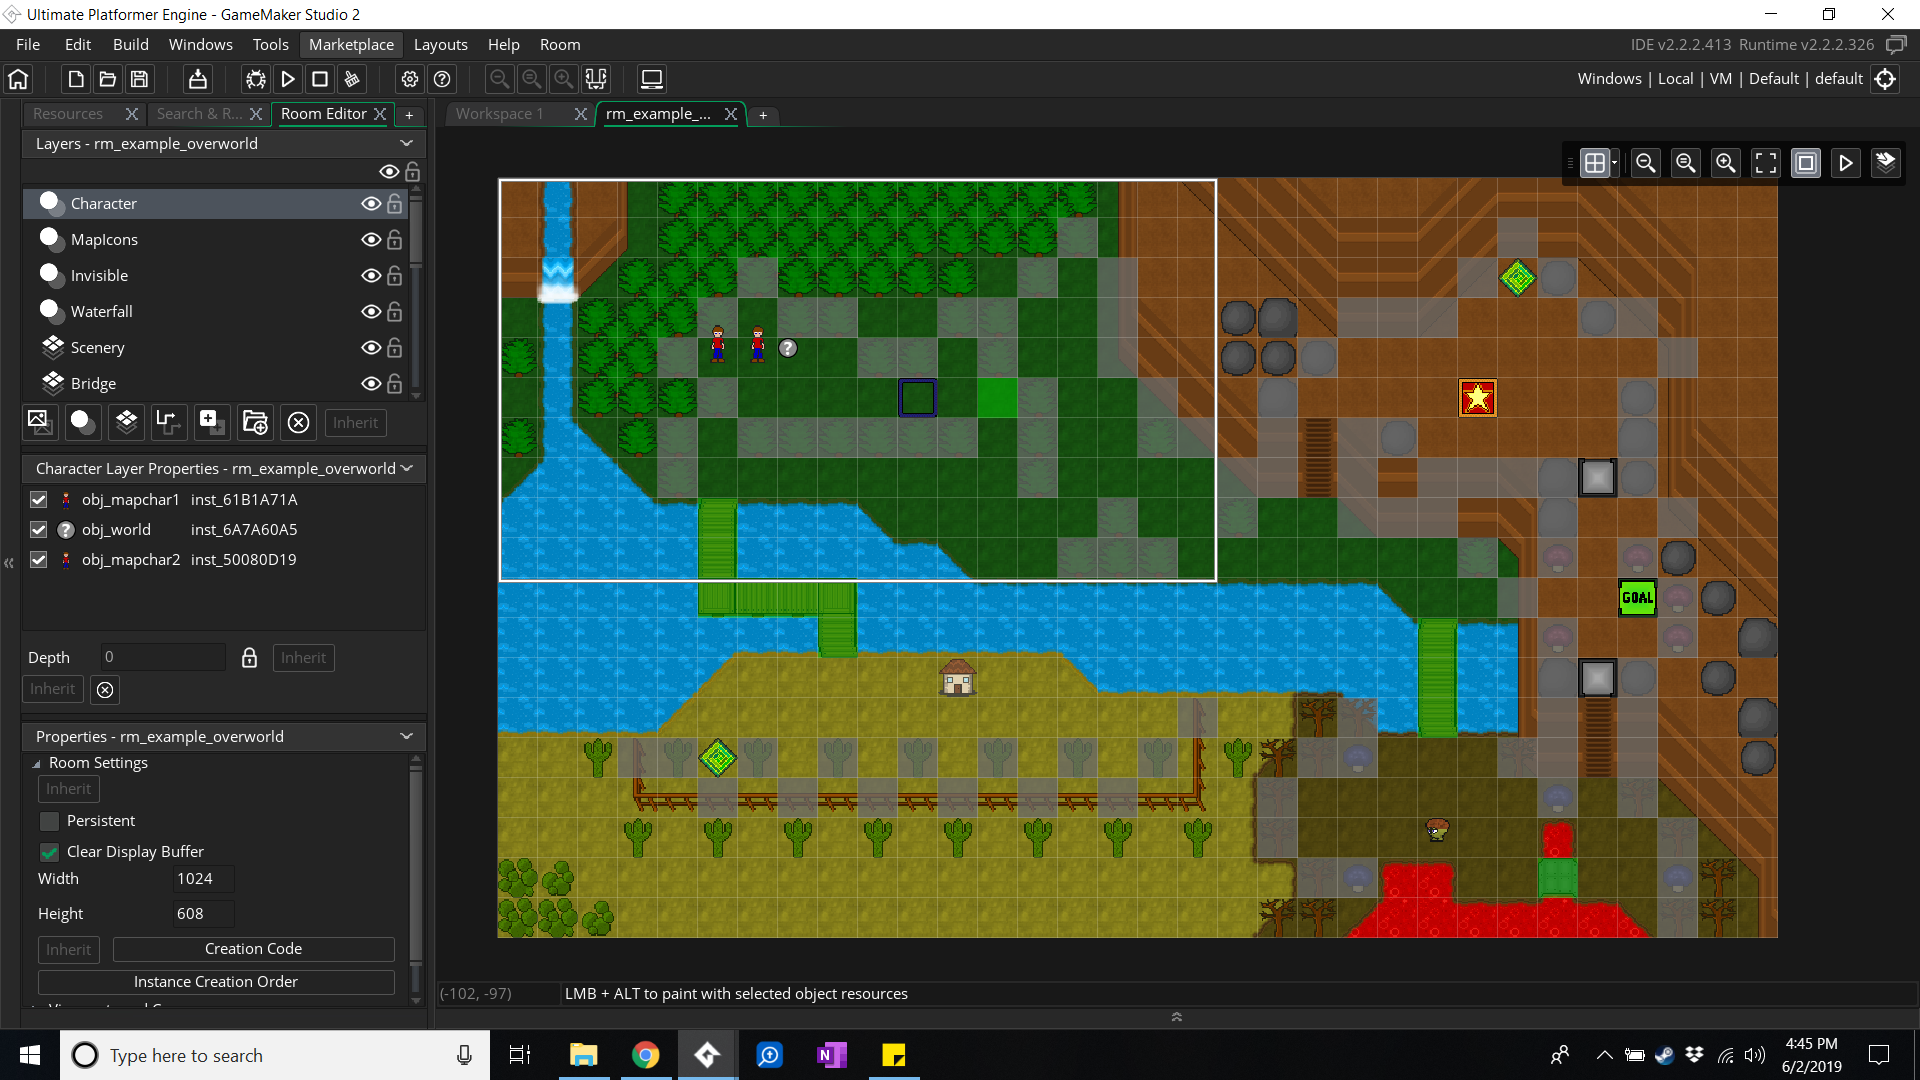
Task: Collapse the Room Settings section
Action: (36, 764)
